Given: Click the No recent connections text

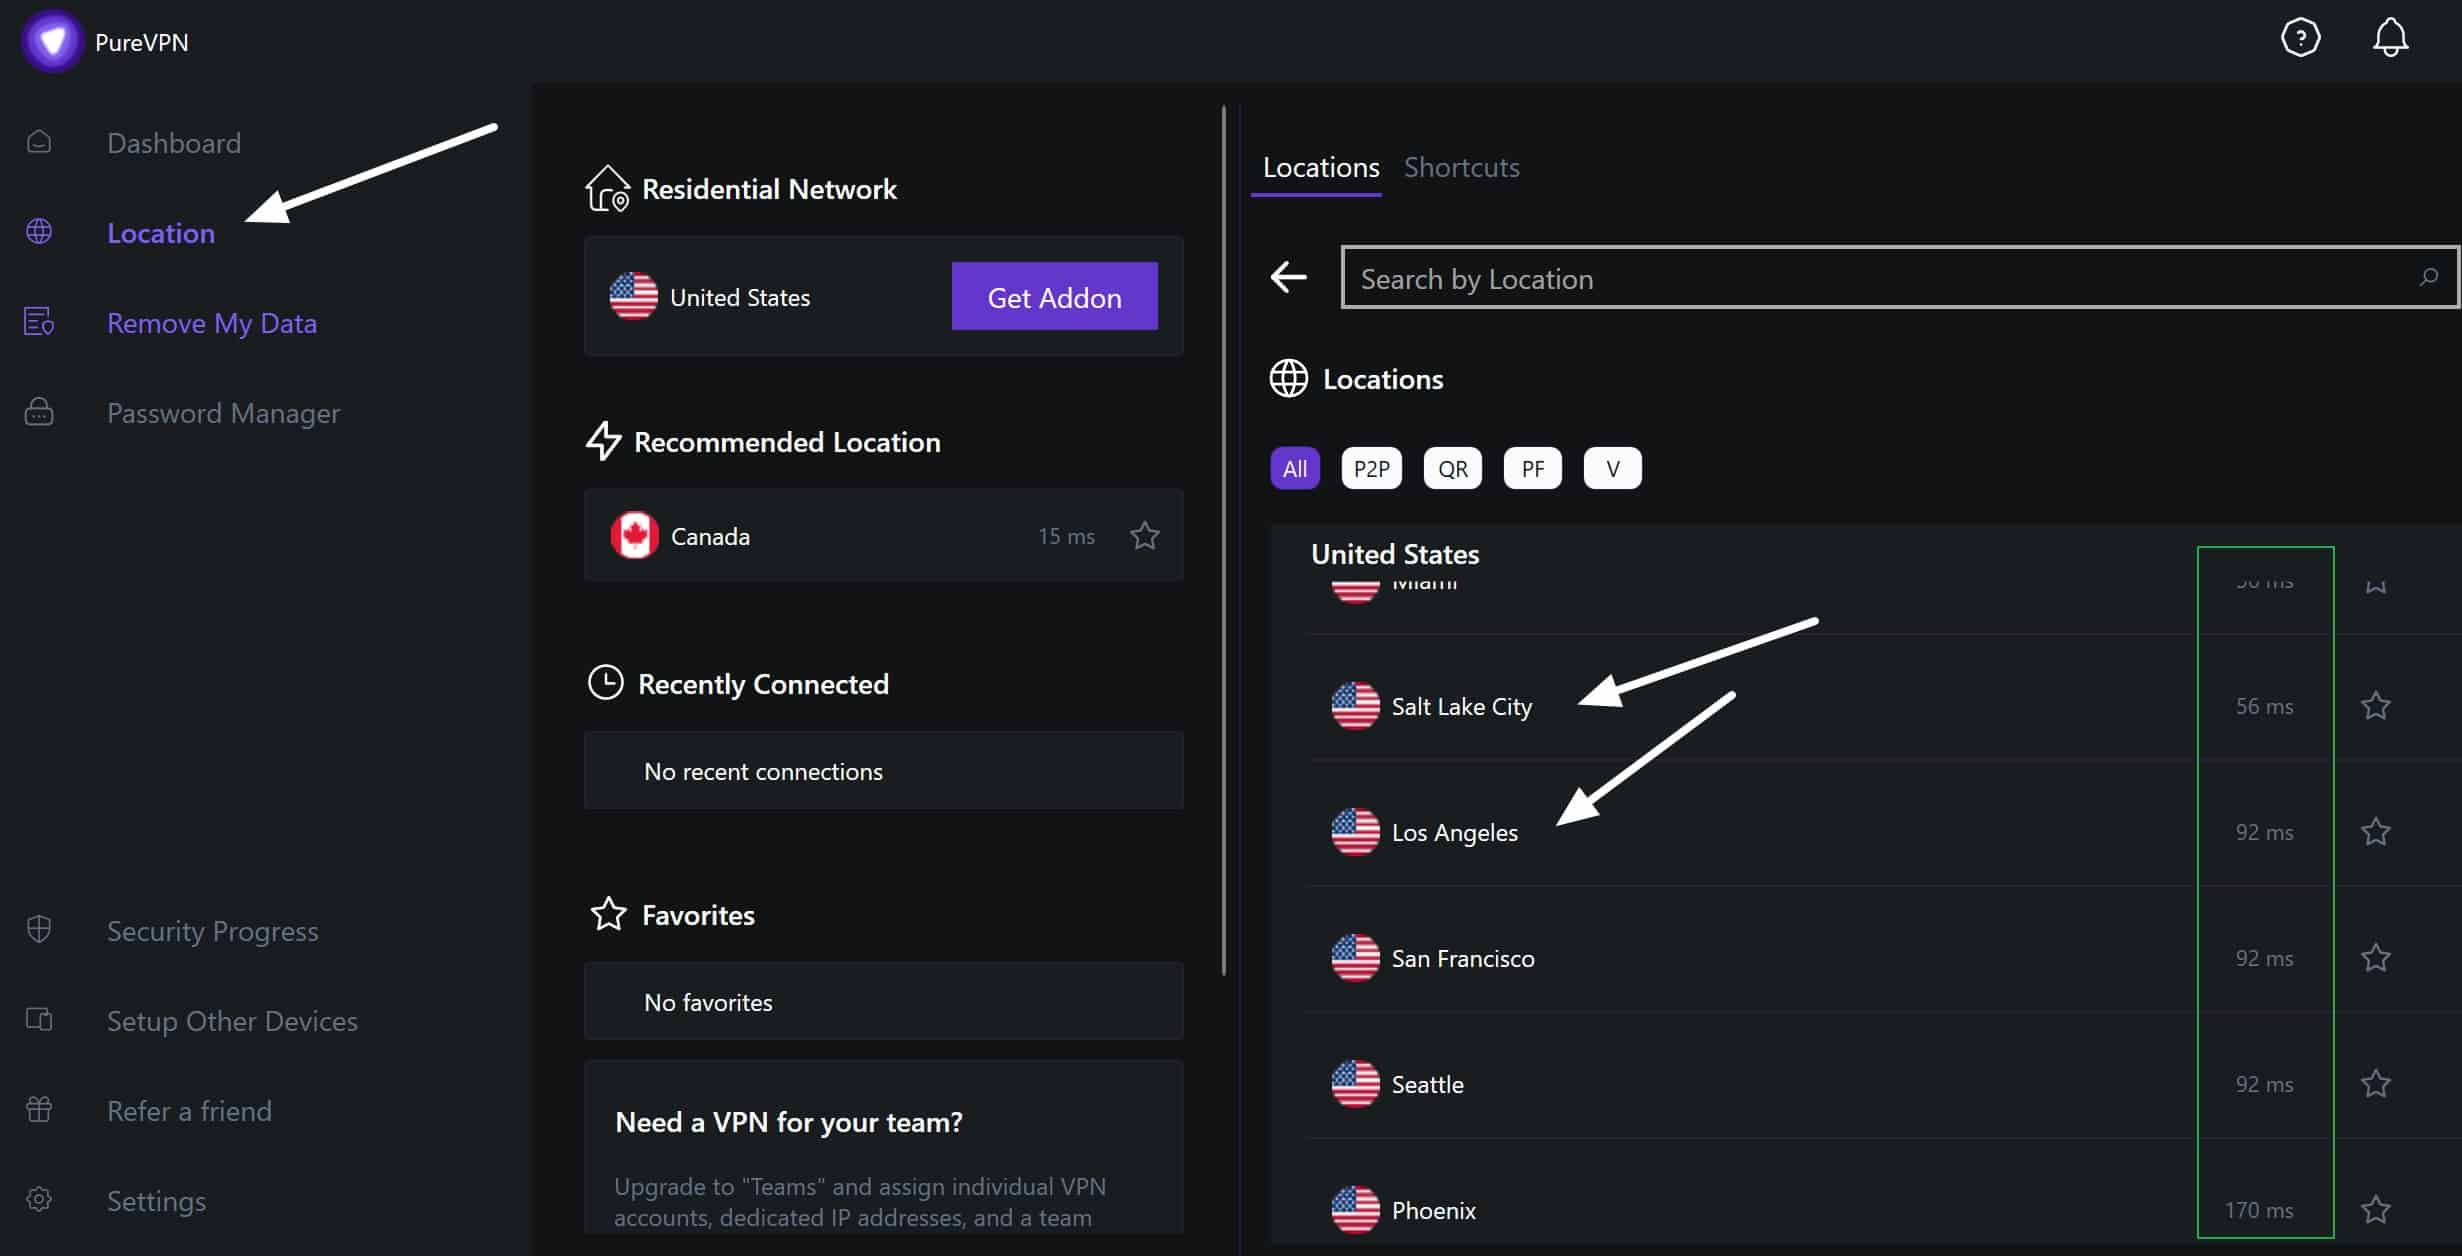Looking at the screenshot, I should [x=763, y=771].
